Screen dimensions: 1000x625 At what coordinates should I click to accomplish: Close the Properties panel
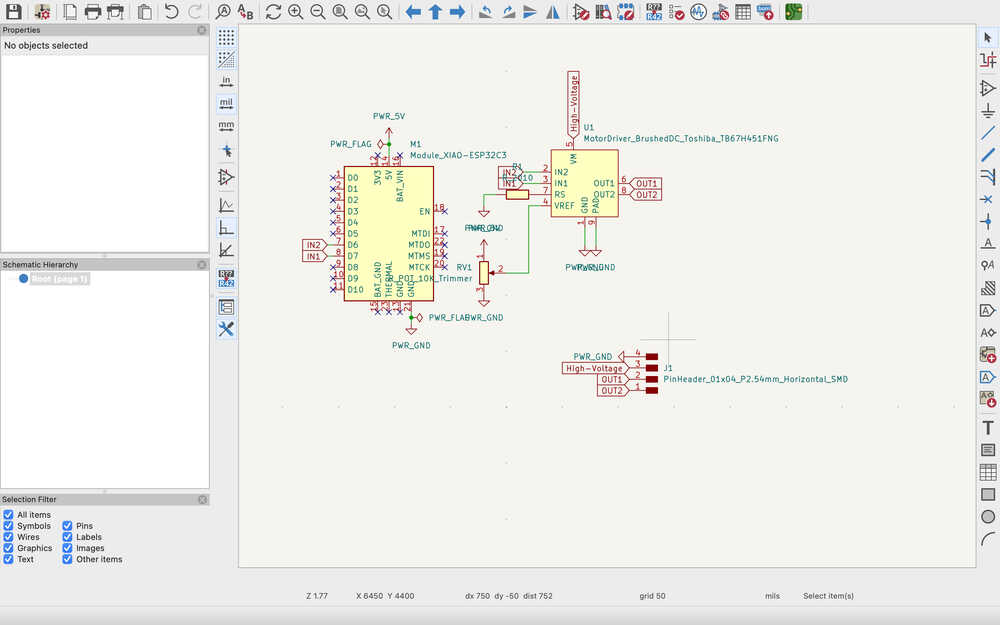pyautogui.click(x=202, y=30)
